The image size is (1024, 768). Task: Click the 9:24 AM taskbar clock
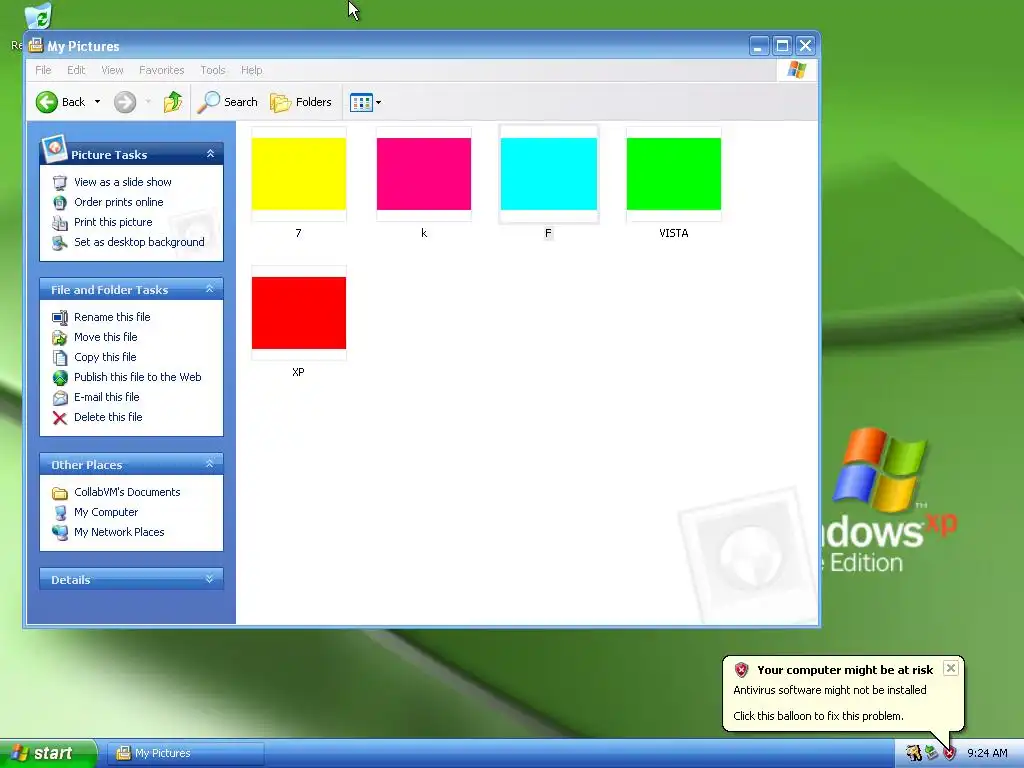coord(987,754)
